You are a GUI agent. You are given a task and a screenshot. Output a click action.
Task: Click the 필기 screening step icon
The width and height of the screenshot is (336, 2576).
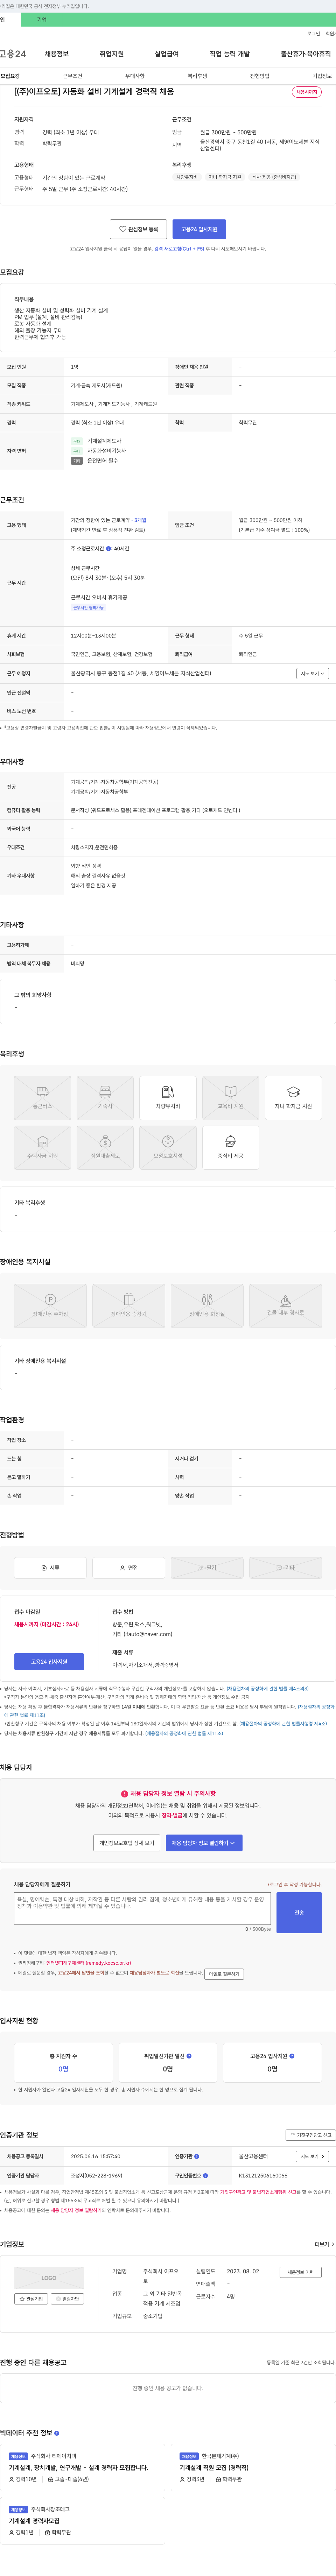[x=207, y=1568]
